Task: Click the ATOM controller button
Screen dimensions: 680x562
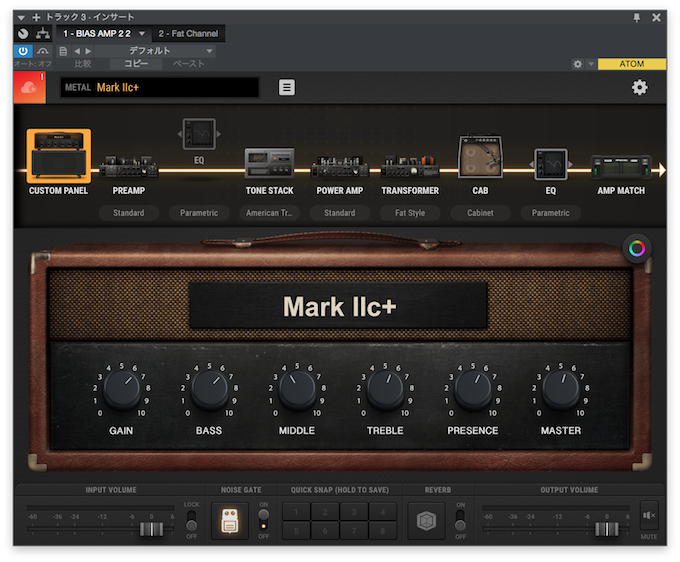Action: point(631,64)
